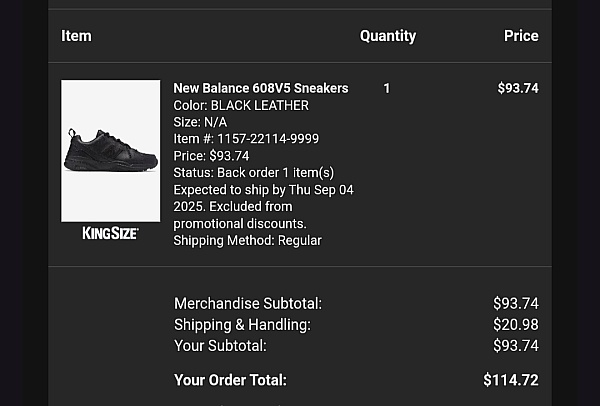Click the Your Order Total label
The height and width of the screenshot is (406, 600).
[230, 380]
